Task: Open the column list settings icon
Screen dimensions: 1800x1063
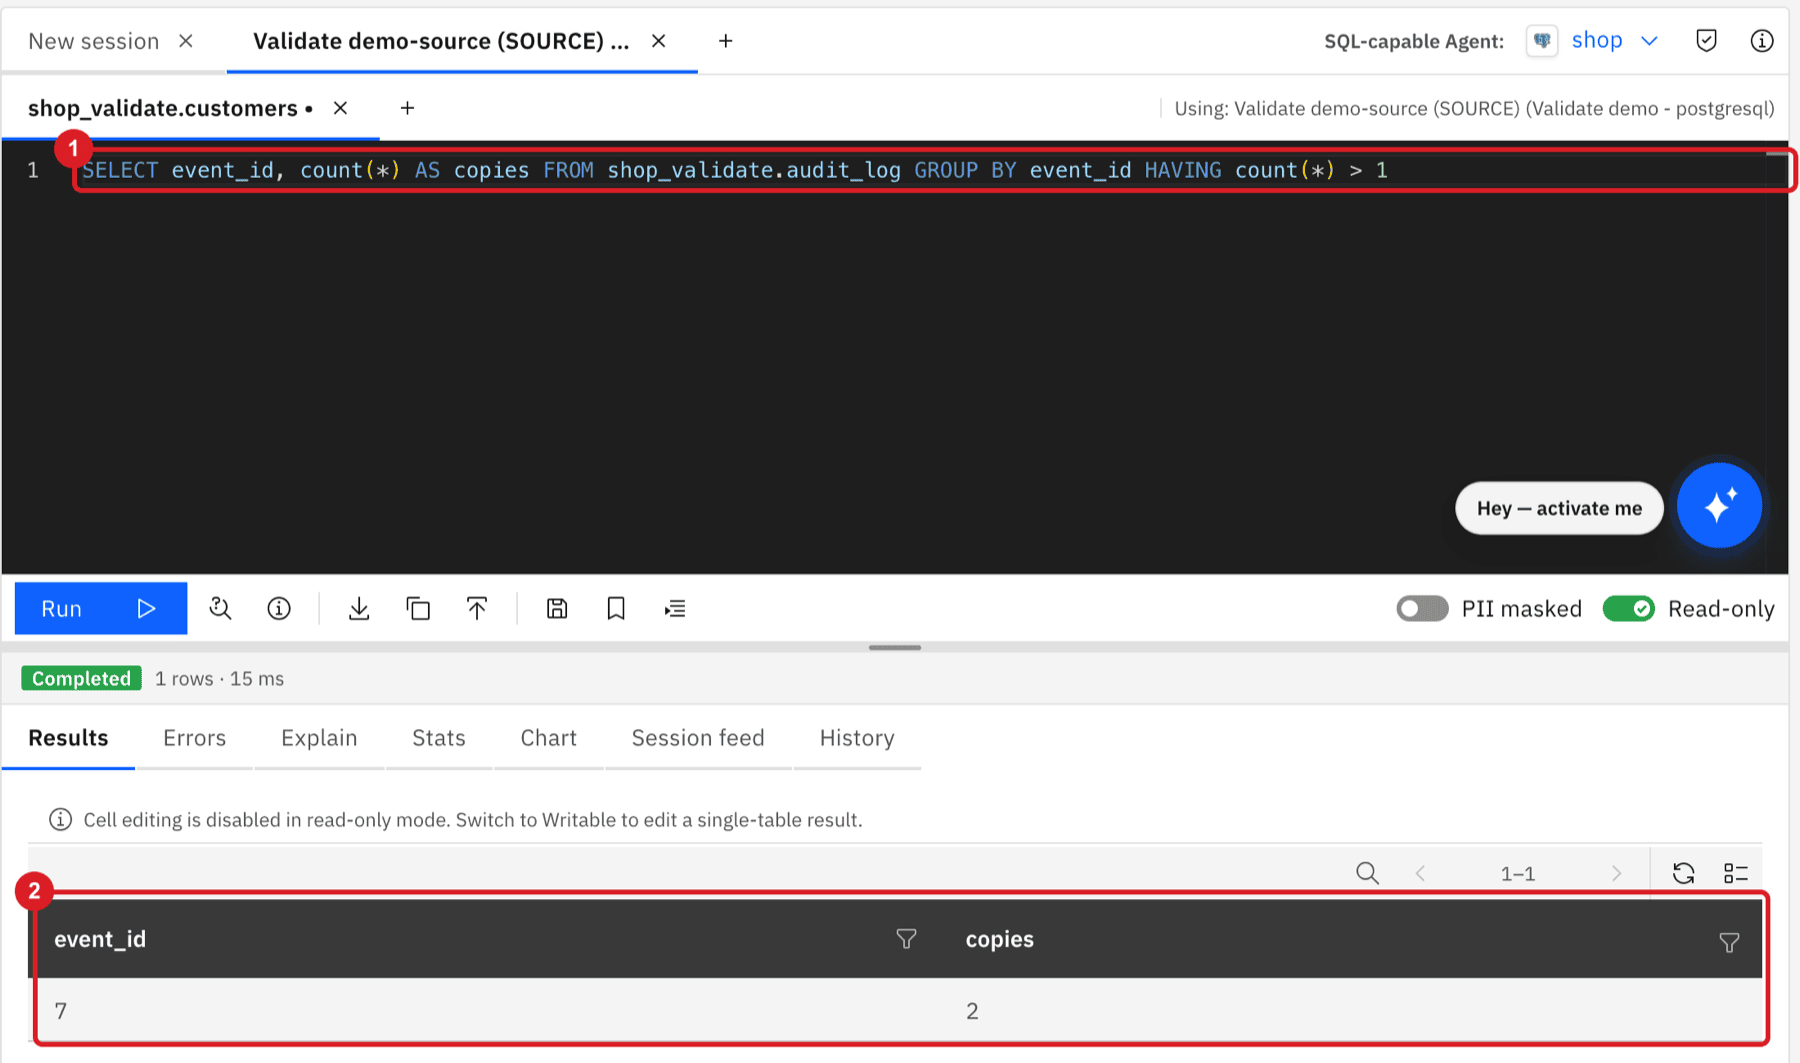Action: pos(1736,873)
